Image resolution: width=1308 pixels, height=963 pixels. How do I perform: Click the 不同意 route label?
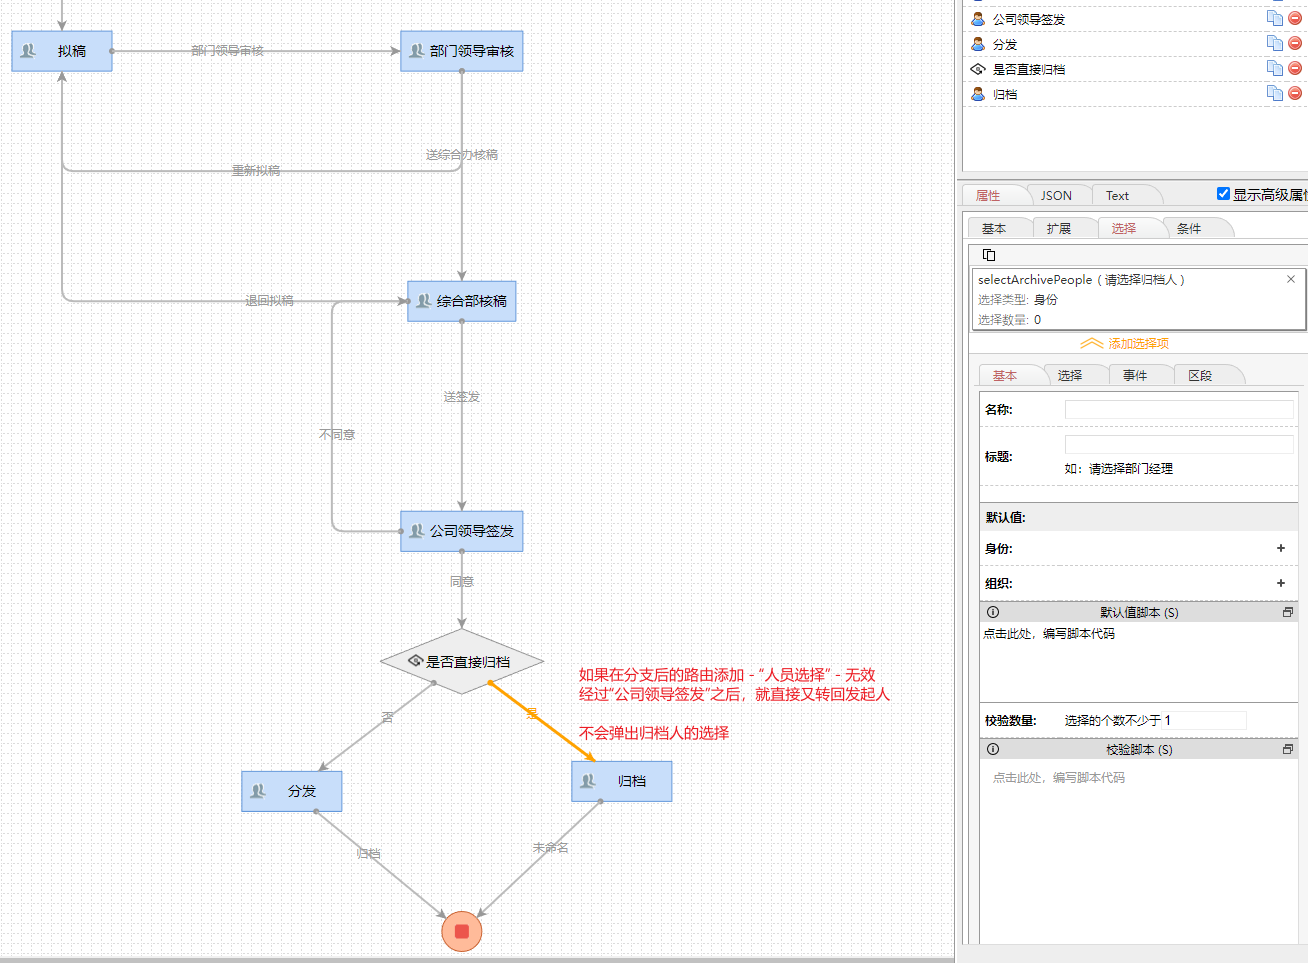tap(337, 435)
